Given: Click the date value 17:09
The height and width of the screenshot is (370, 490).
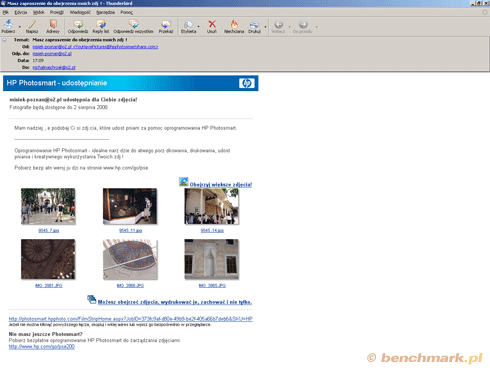Looking at the screenshot, I should [x=38, y=60].
